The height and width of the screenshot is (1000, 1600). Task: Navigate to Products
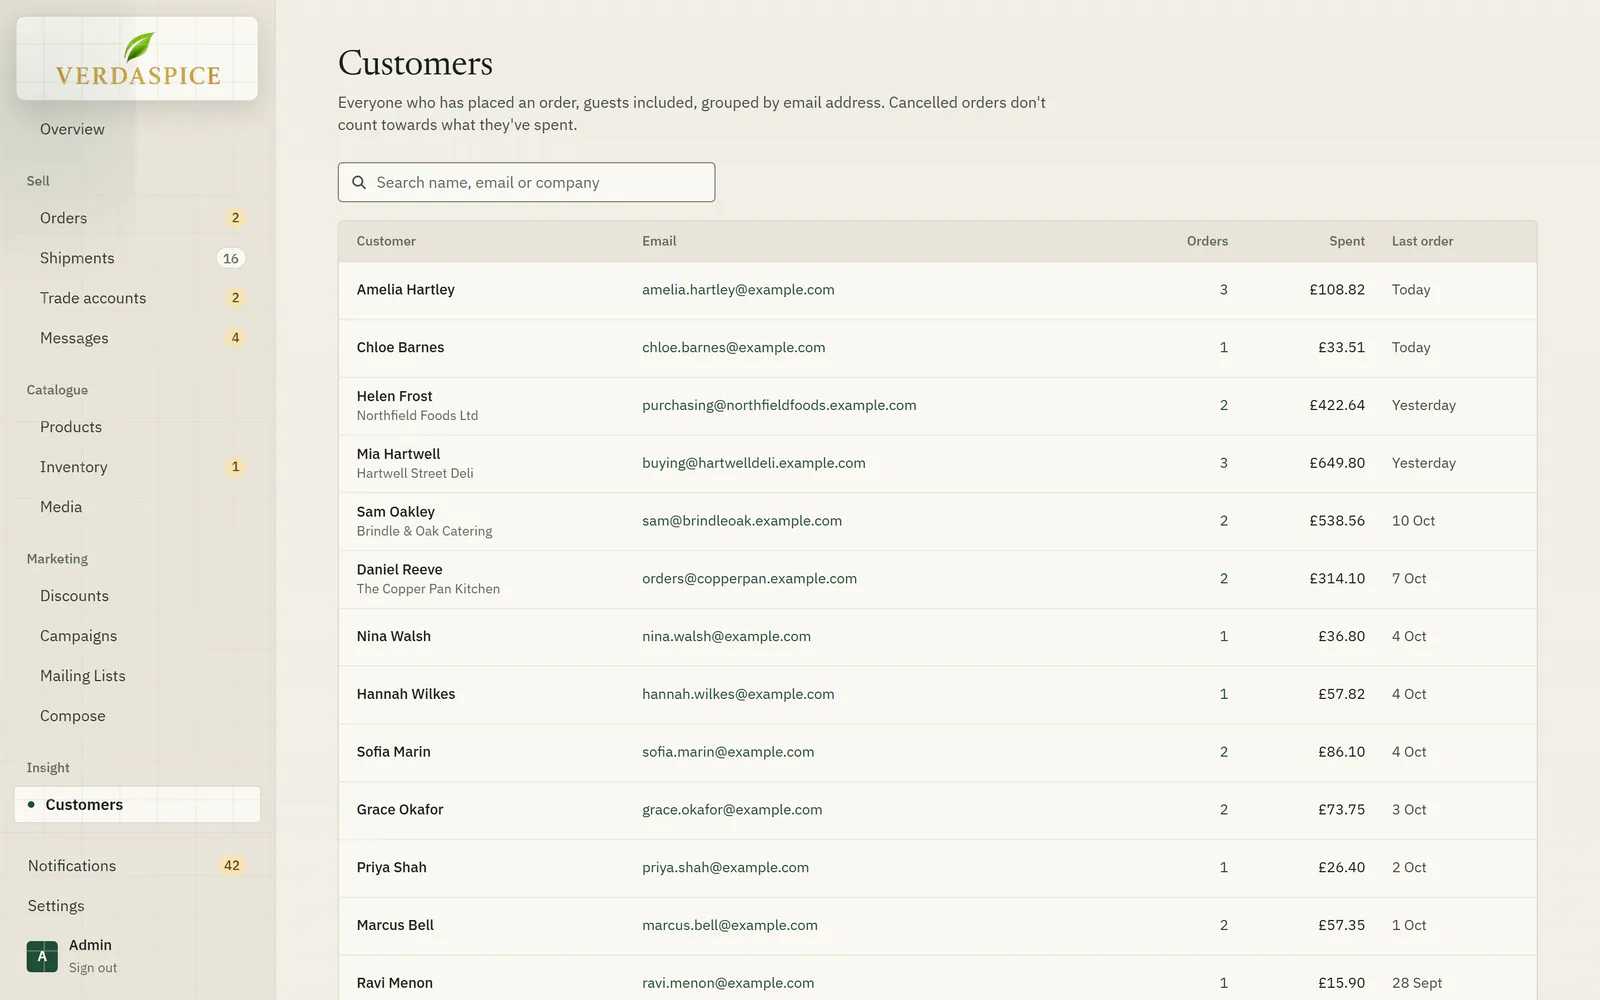click(x=137, y=427)
